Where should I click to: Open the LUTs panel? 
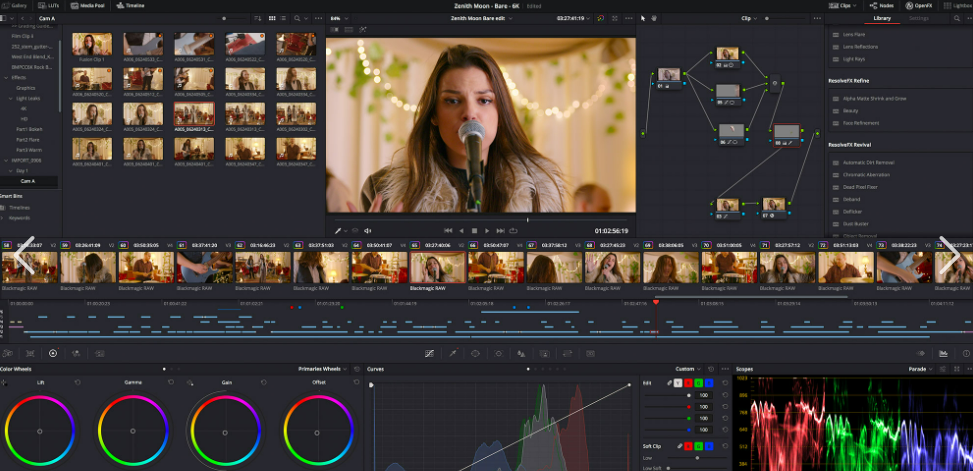click(x=47, y=5)
